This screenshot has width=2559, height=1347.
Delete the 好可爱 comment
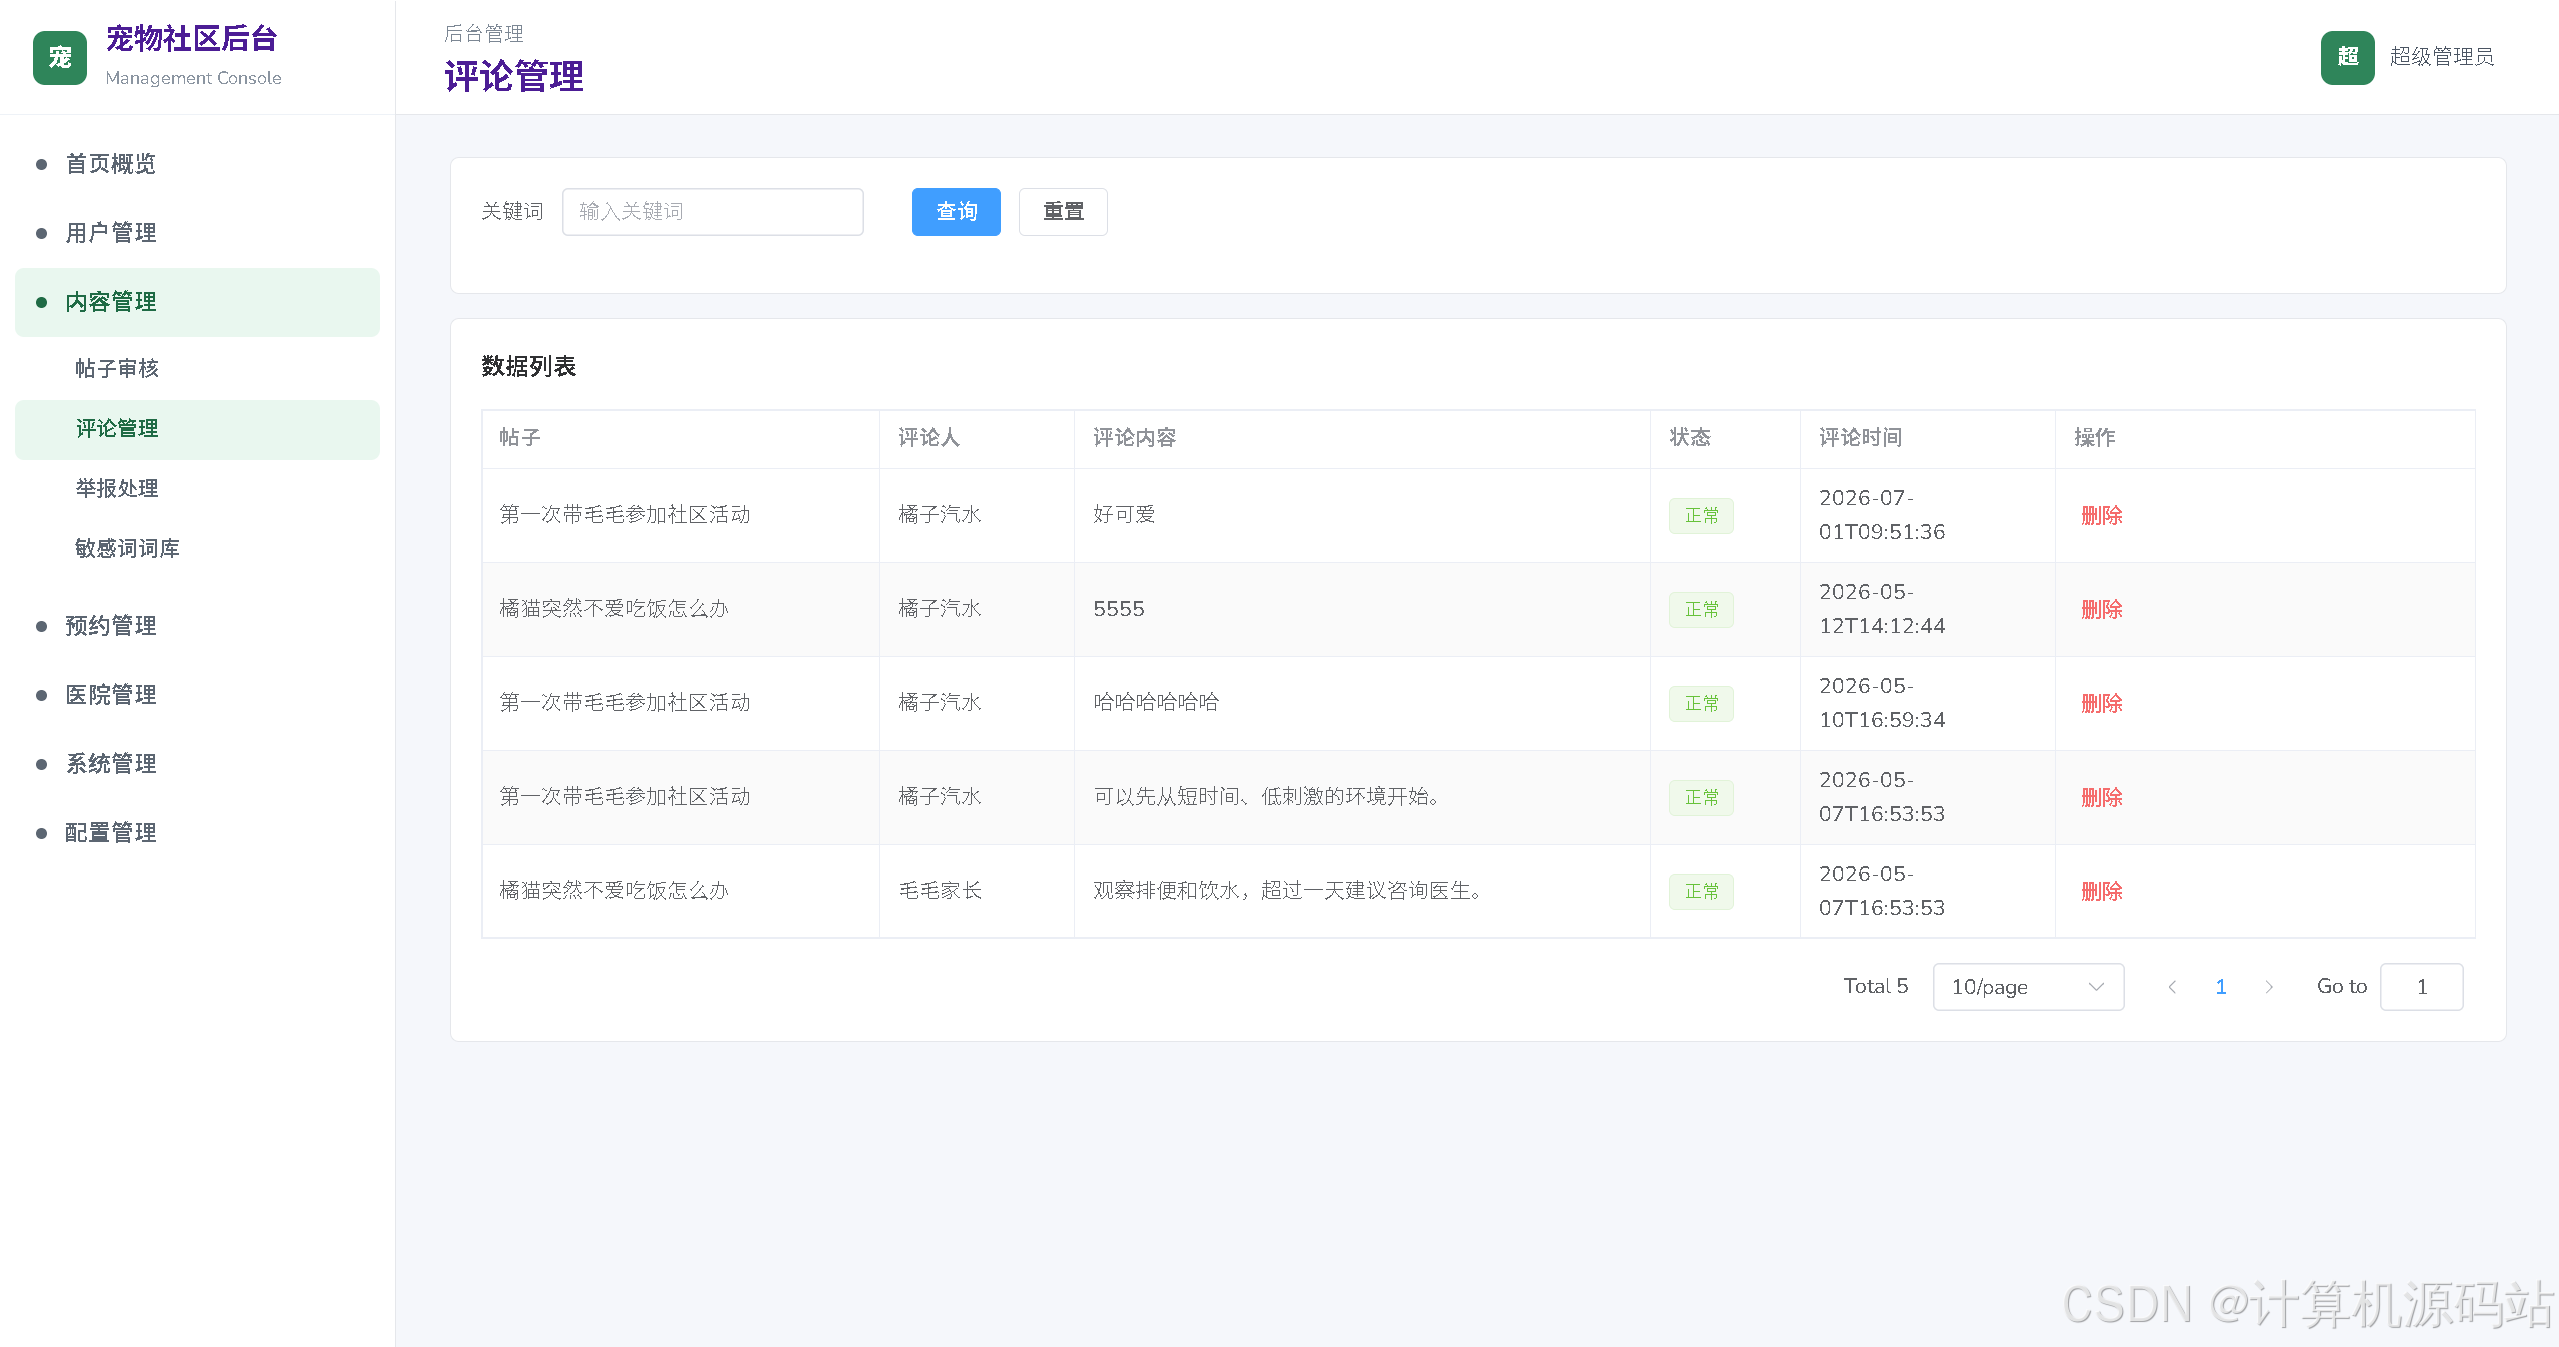pyautogui.click(x=2101, y=516)
